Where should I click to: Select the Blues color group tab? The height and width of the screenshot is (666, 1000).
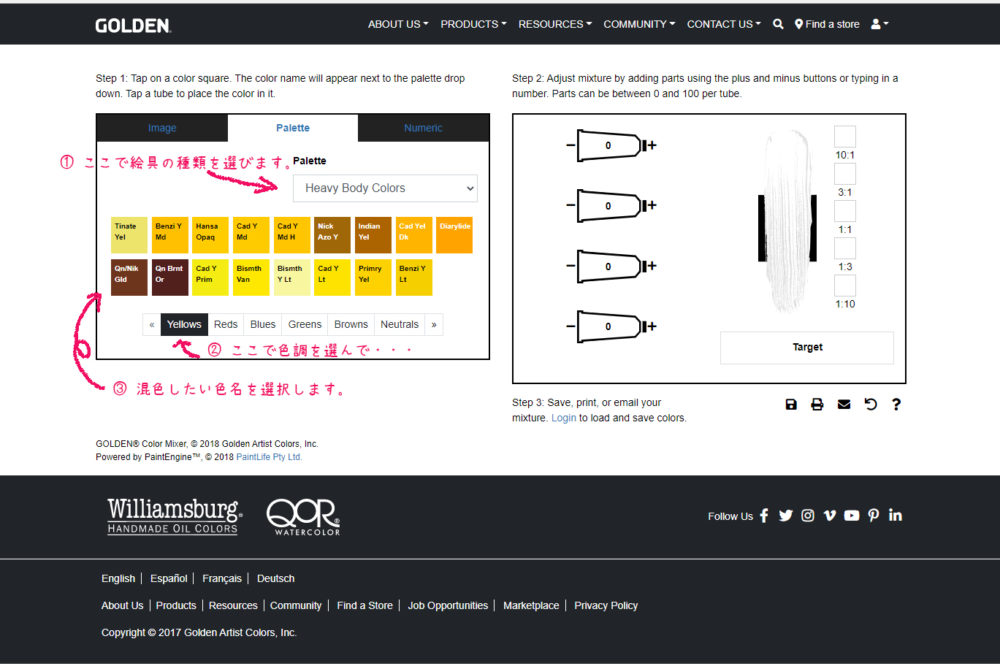[x=263, y=324]
